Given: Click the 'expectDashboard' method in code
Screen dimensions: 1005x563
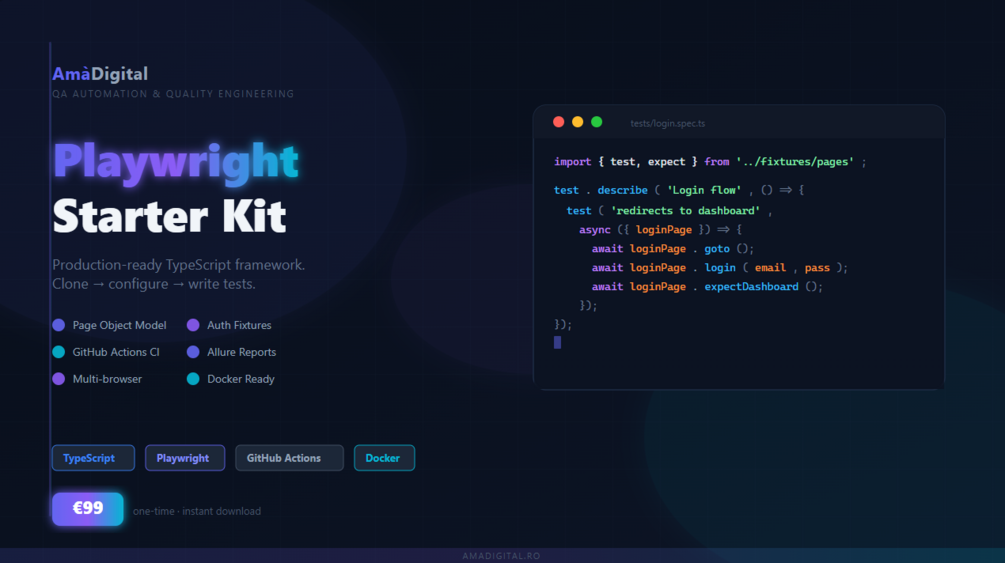Looking at the screenshot, I should point(751,287).
